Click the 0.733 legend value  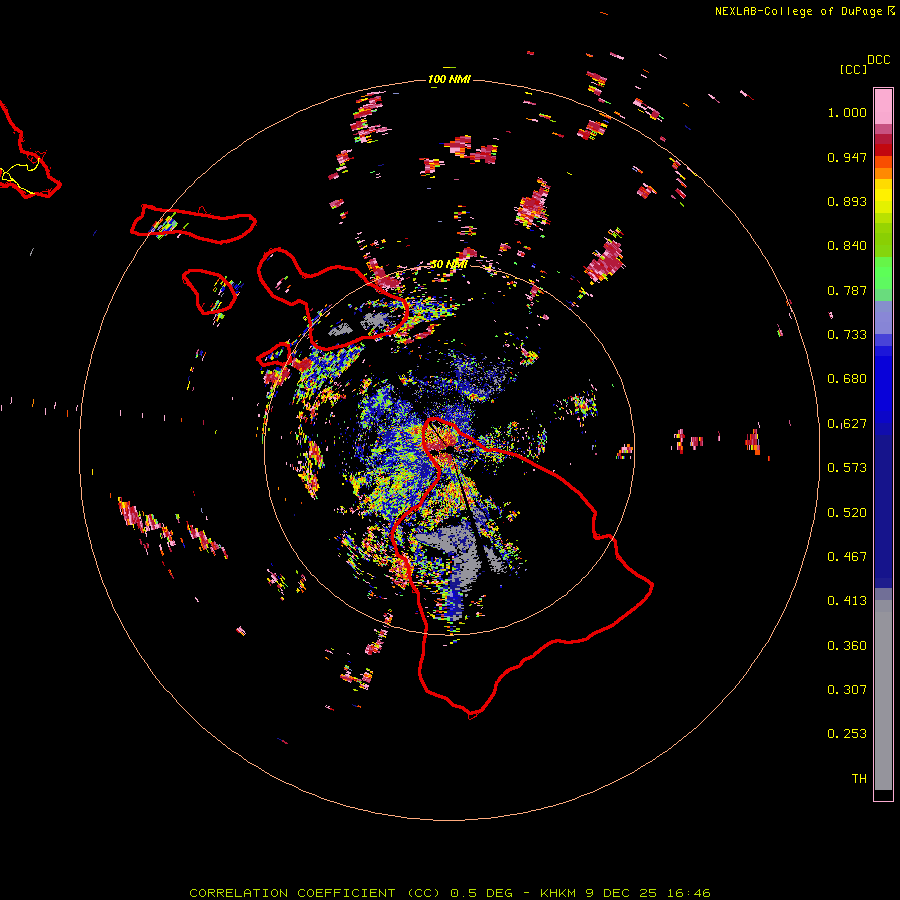[x=847, y=335]
